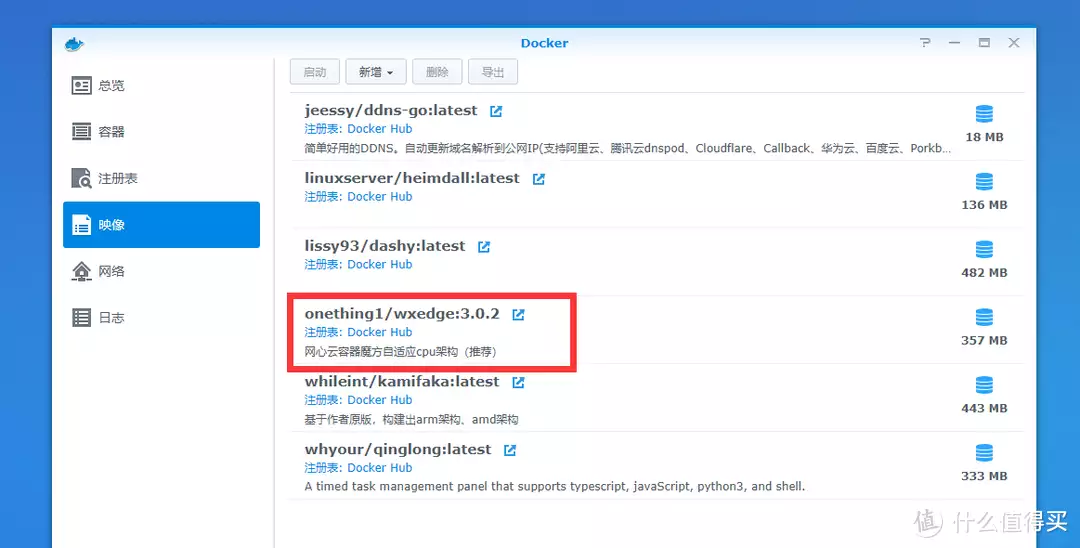Open external link for whyour/qinglong:latest

pyautogui.click(x=510, y=450)
